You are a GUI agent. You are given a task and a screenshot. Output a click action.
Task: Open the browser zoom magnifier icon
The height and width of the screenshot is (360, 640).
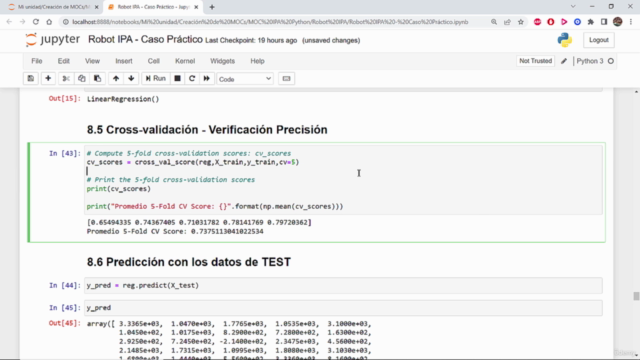point(494,22)
